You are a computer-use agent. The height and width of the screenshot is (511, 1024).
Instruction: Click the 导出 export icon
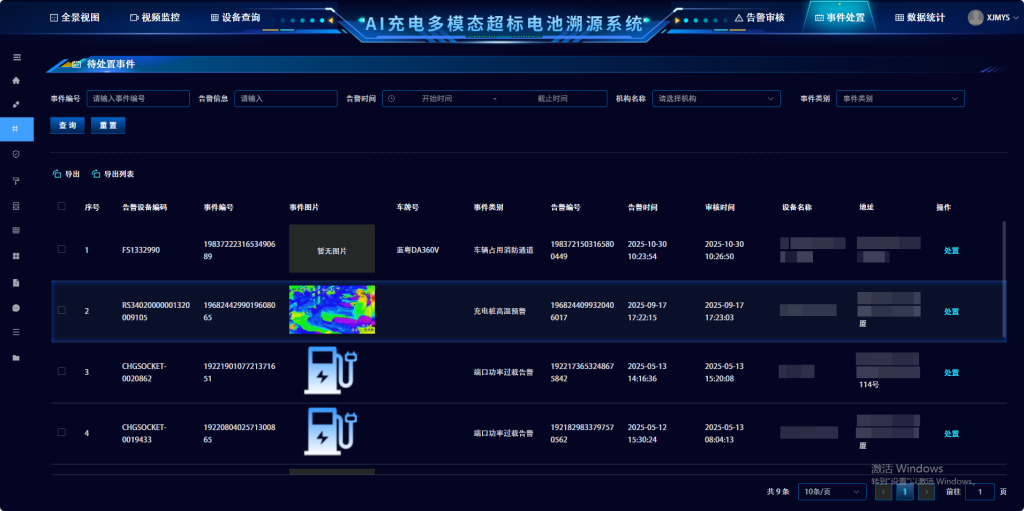(x=57, y=174)
